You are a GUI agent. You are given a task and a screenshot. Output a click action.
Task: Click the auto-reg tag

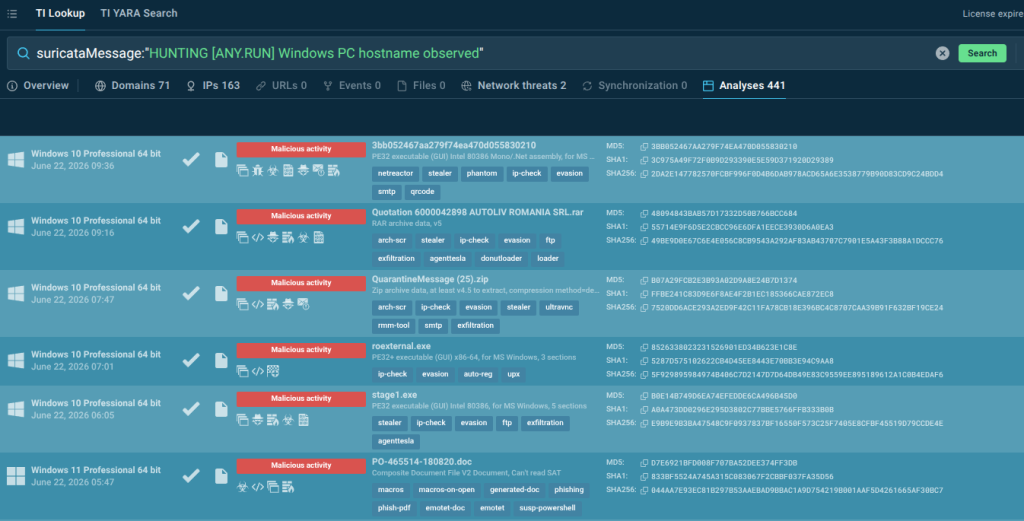(478, 374)
